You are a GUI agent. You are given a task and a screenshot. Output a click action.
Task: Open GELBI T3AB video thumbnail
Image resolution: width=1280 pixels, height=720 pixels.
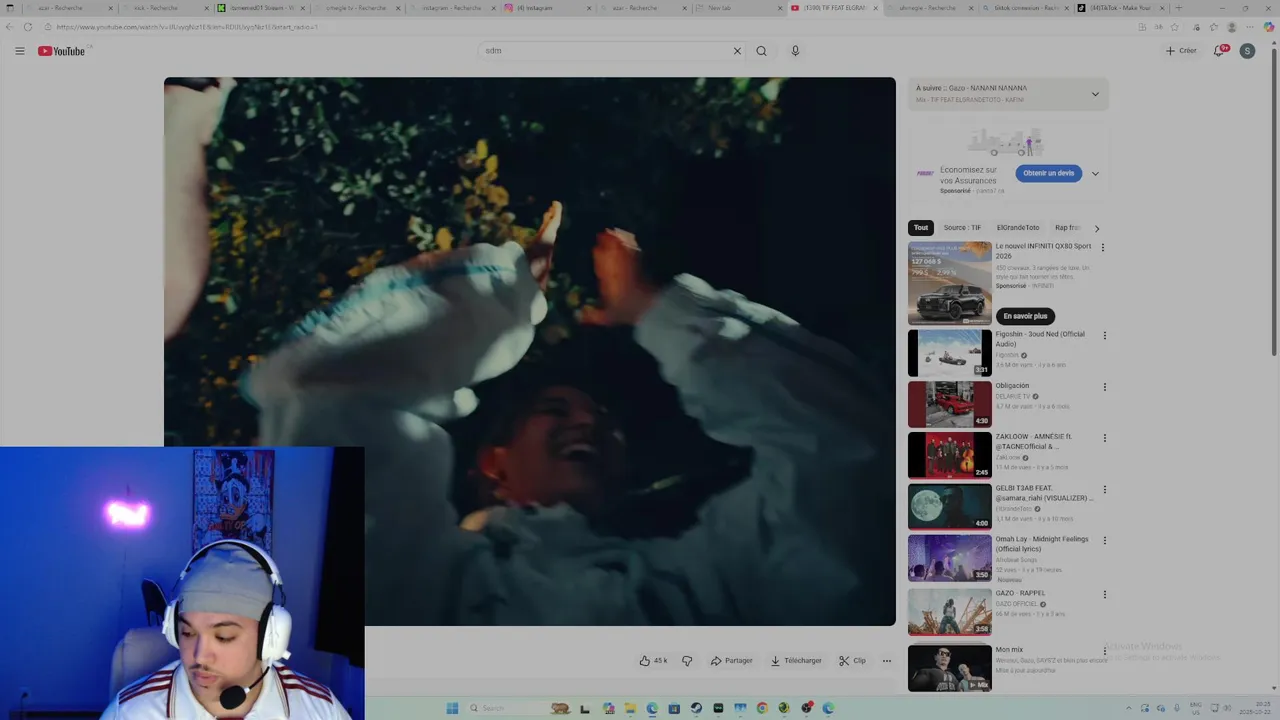pos(950,507)
